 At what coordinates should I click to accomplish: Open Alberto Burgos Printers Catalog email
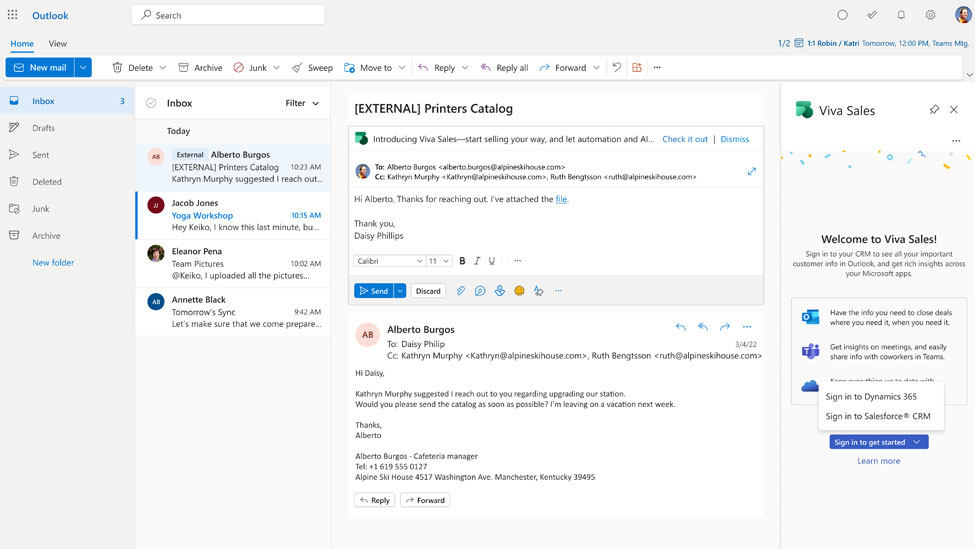tap(233, 167)
